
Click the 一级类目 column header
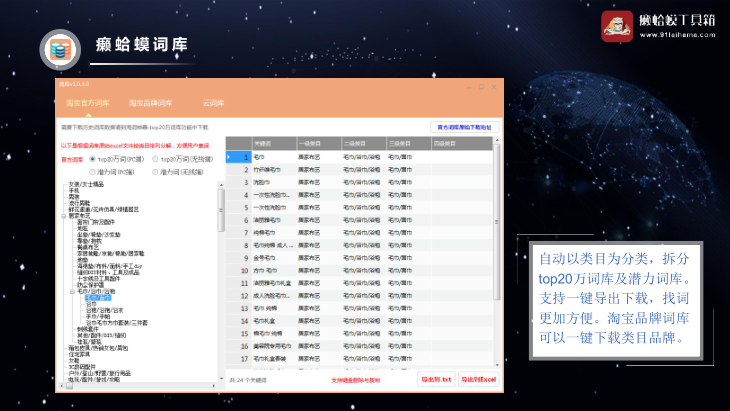click(319, 143)
